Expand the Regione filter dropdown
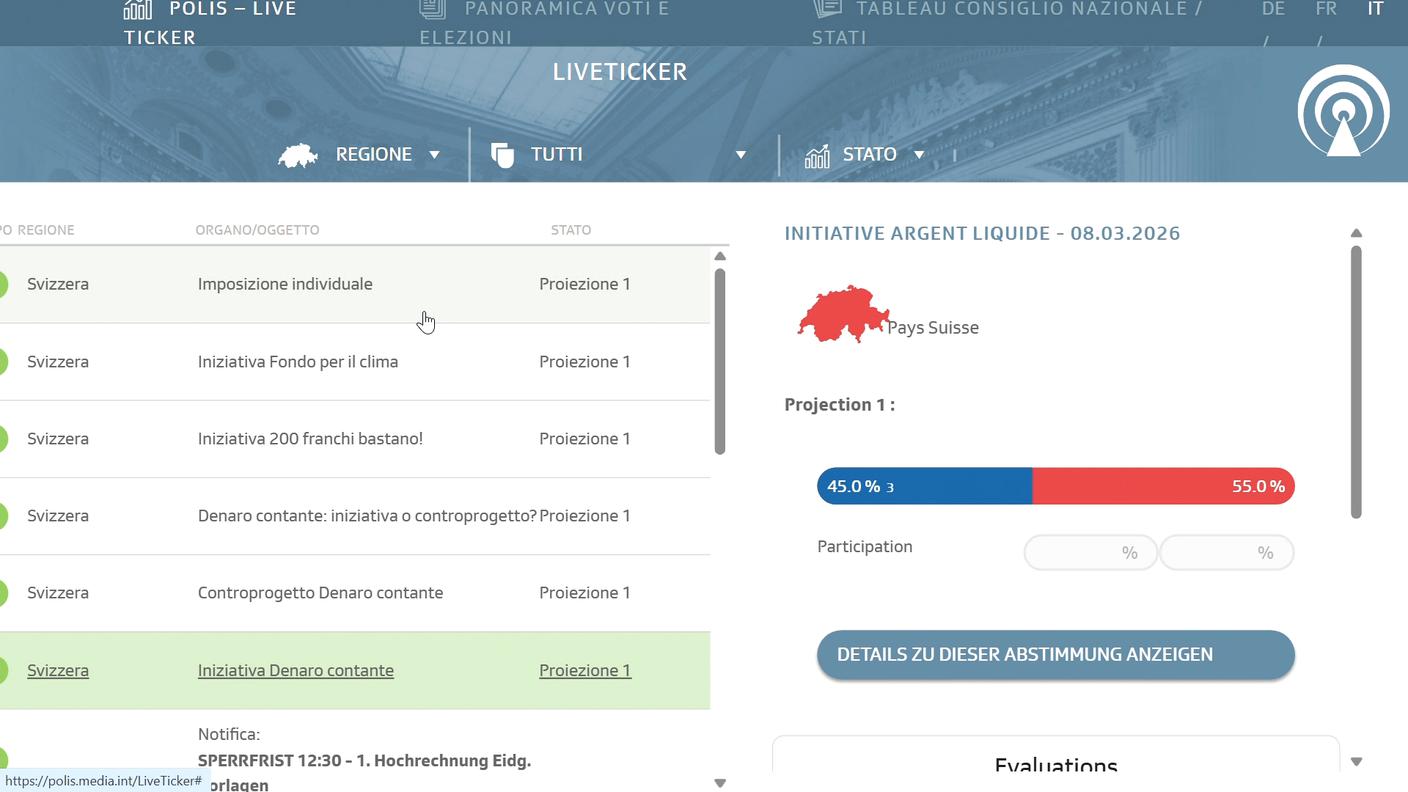 pyautogui.click(x=434, y=155)
